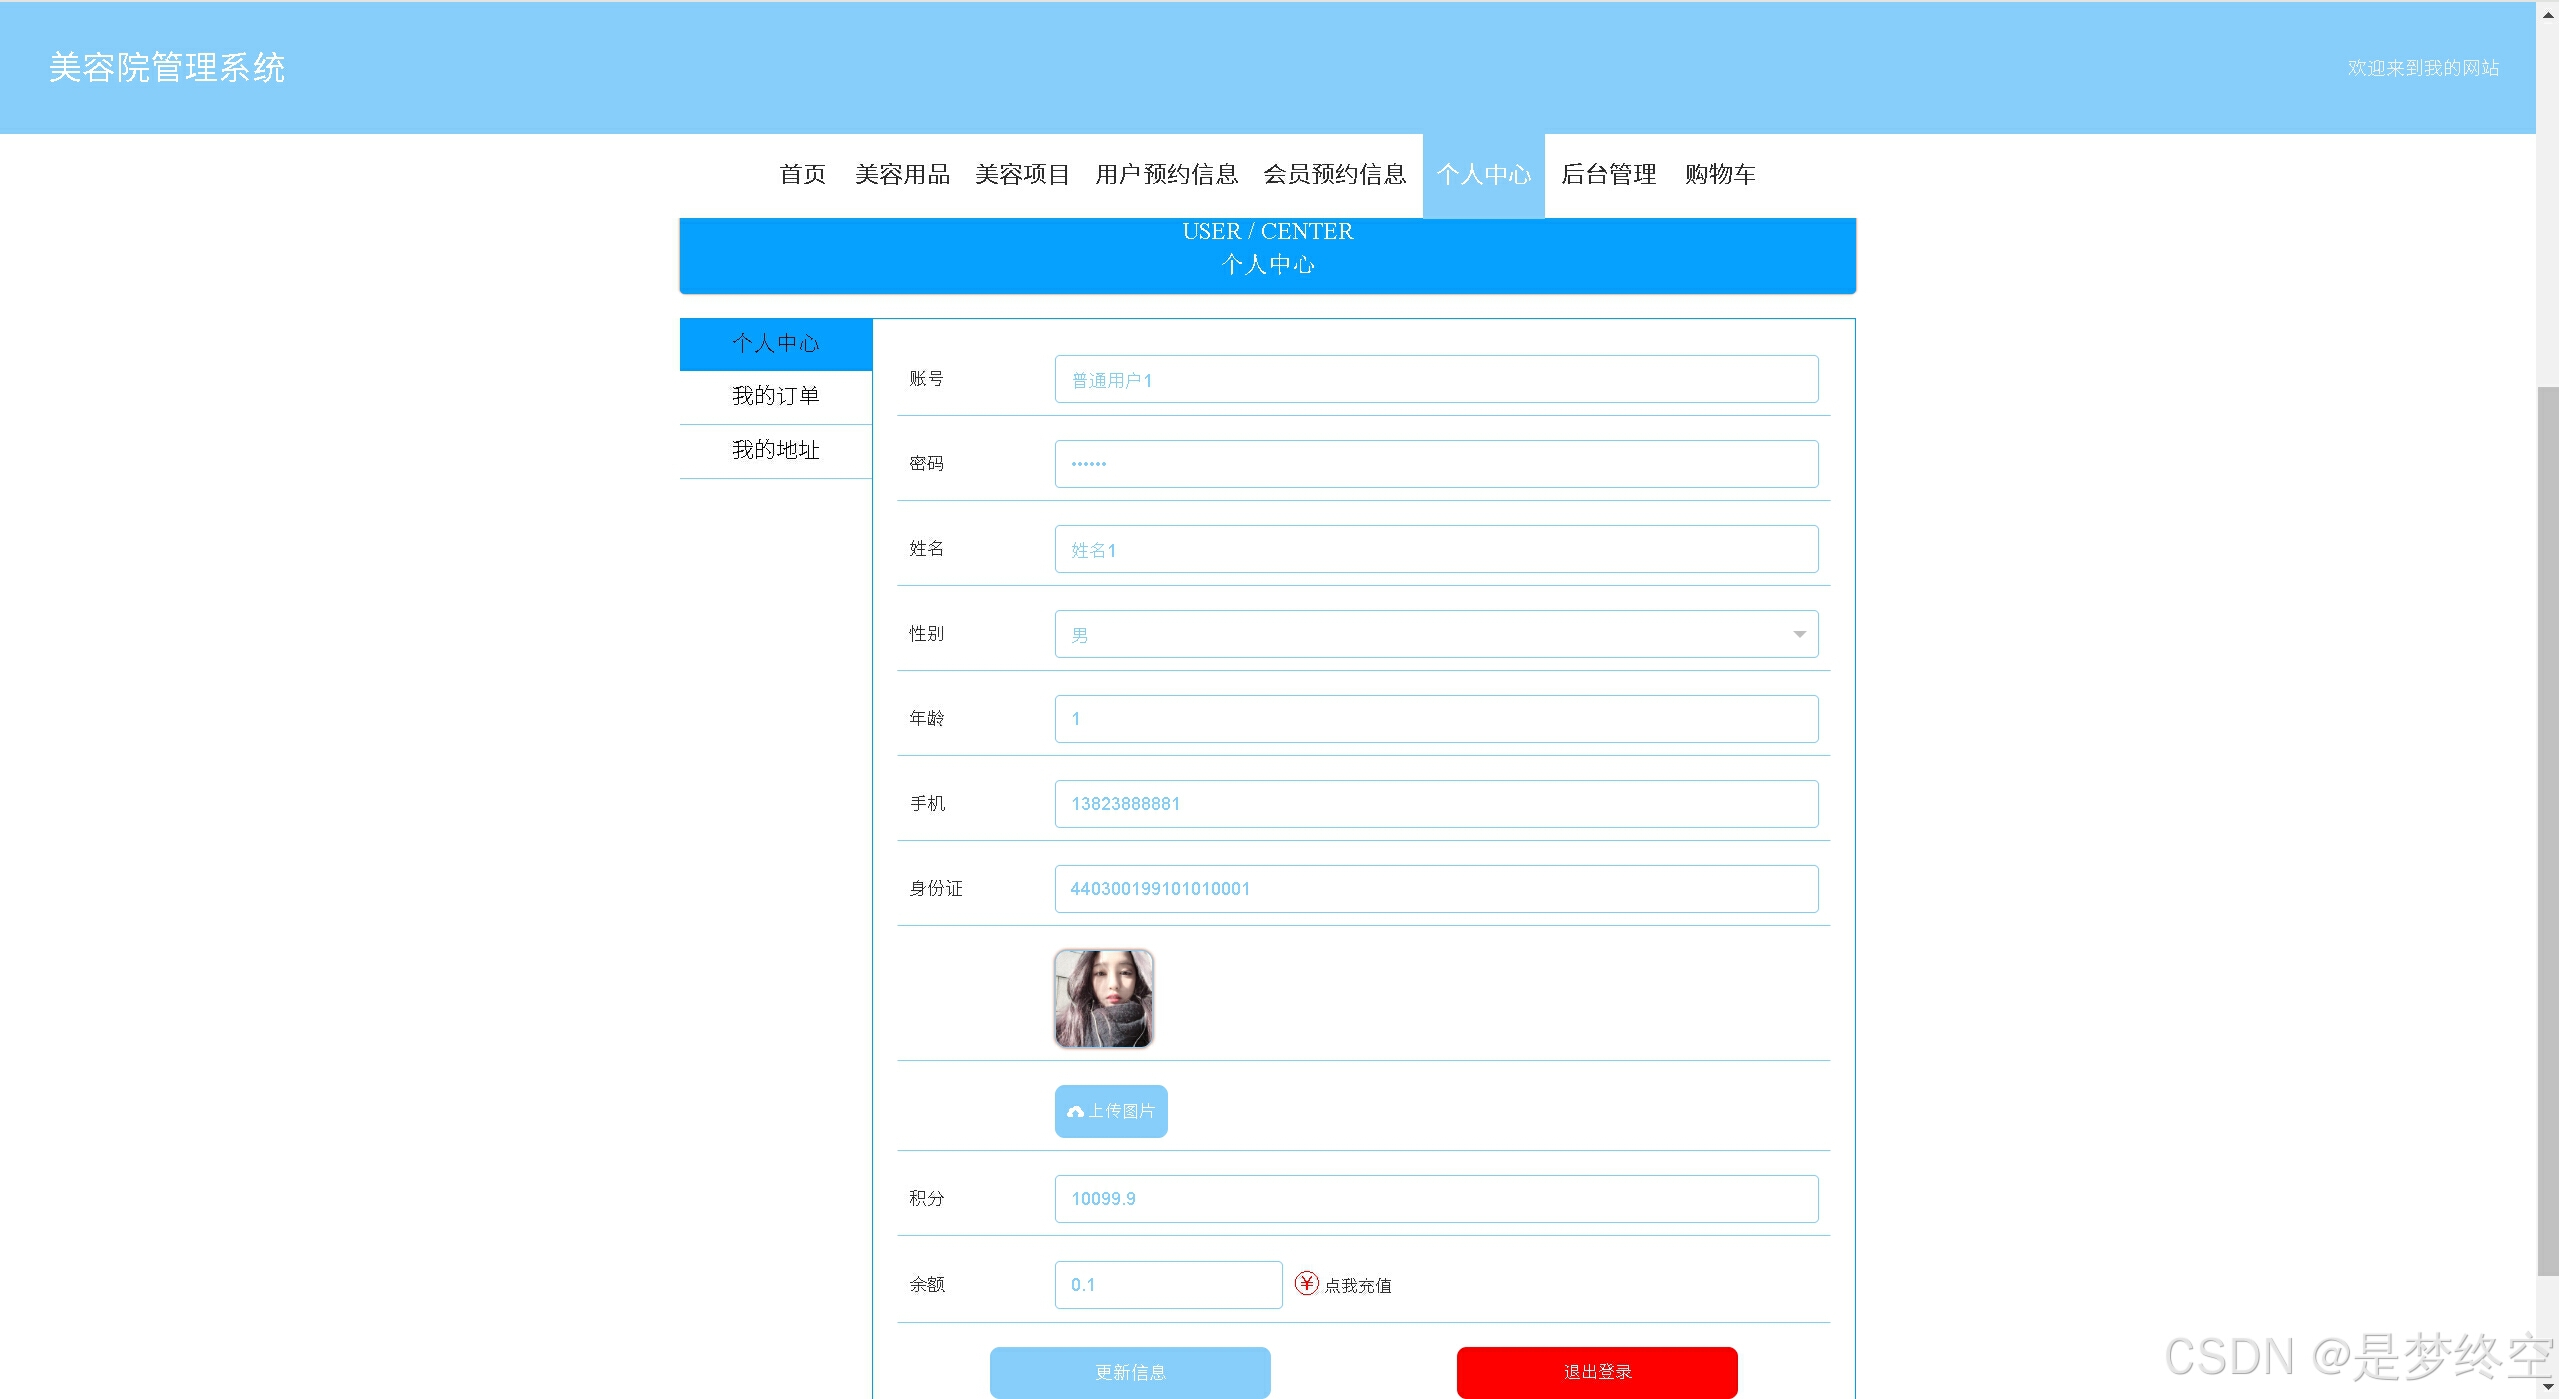Go to 美容用品 menu item
The width and height of the screenshot is (2559, 1399).
point(902,175)
